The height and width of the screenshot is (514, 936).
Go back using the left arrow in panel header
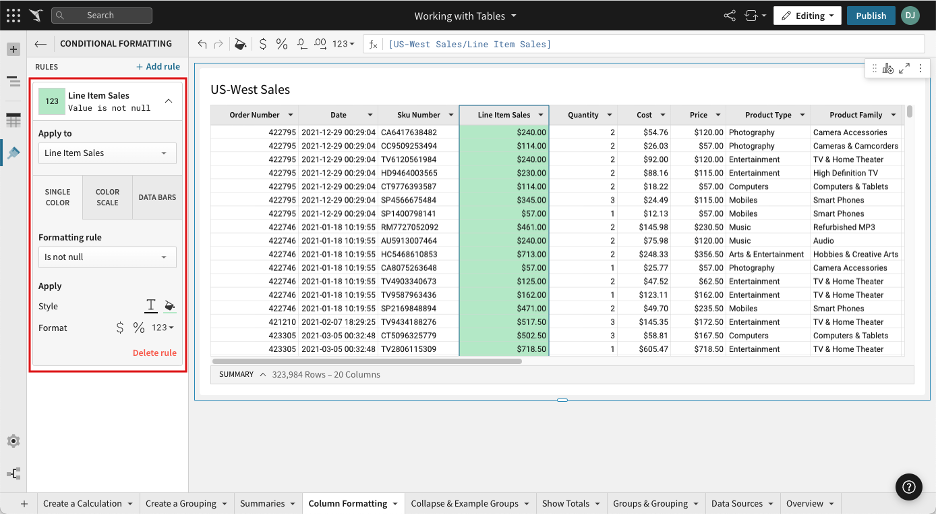coord(40,44)
